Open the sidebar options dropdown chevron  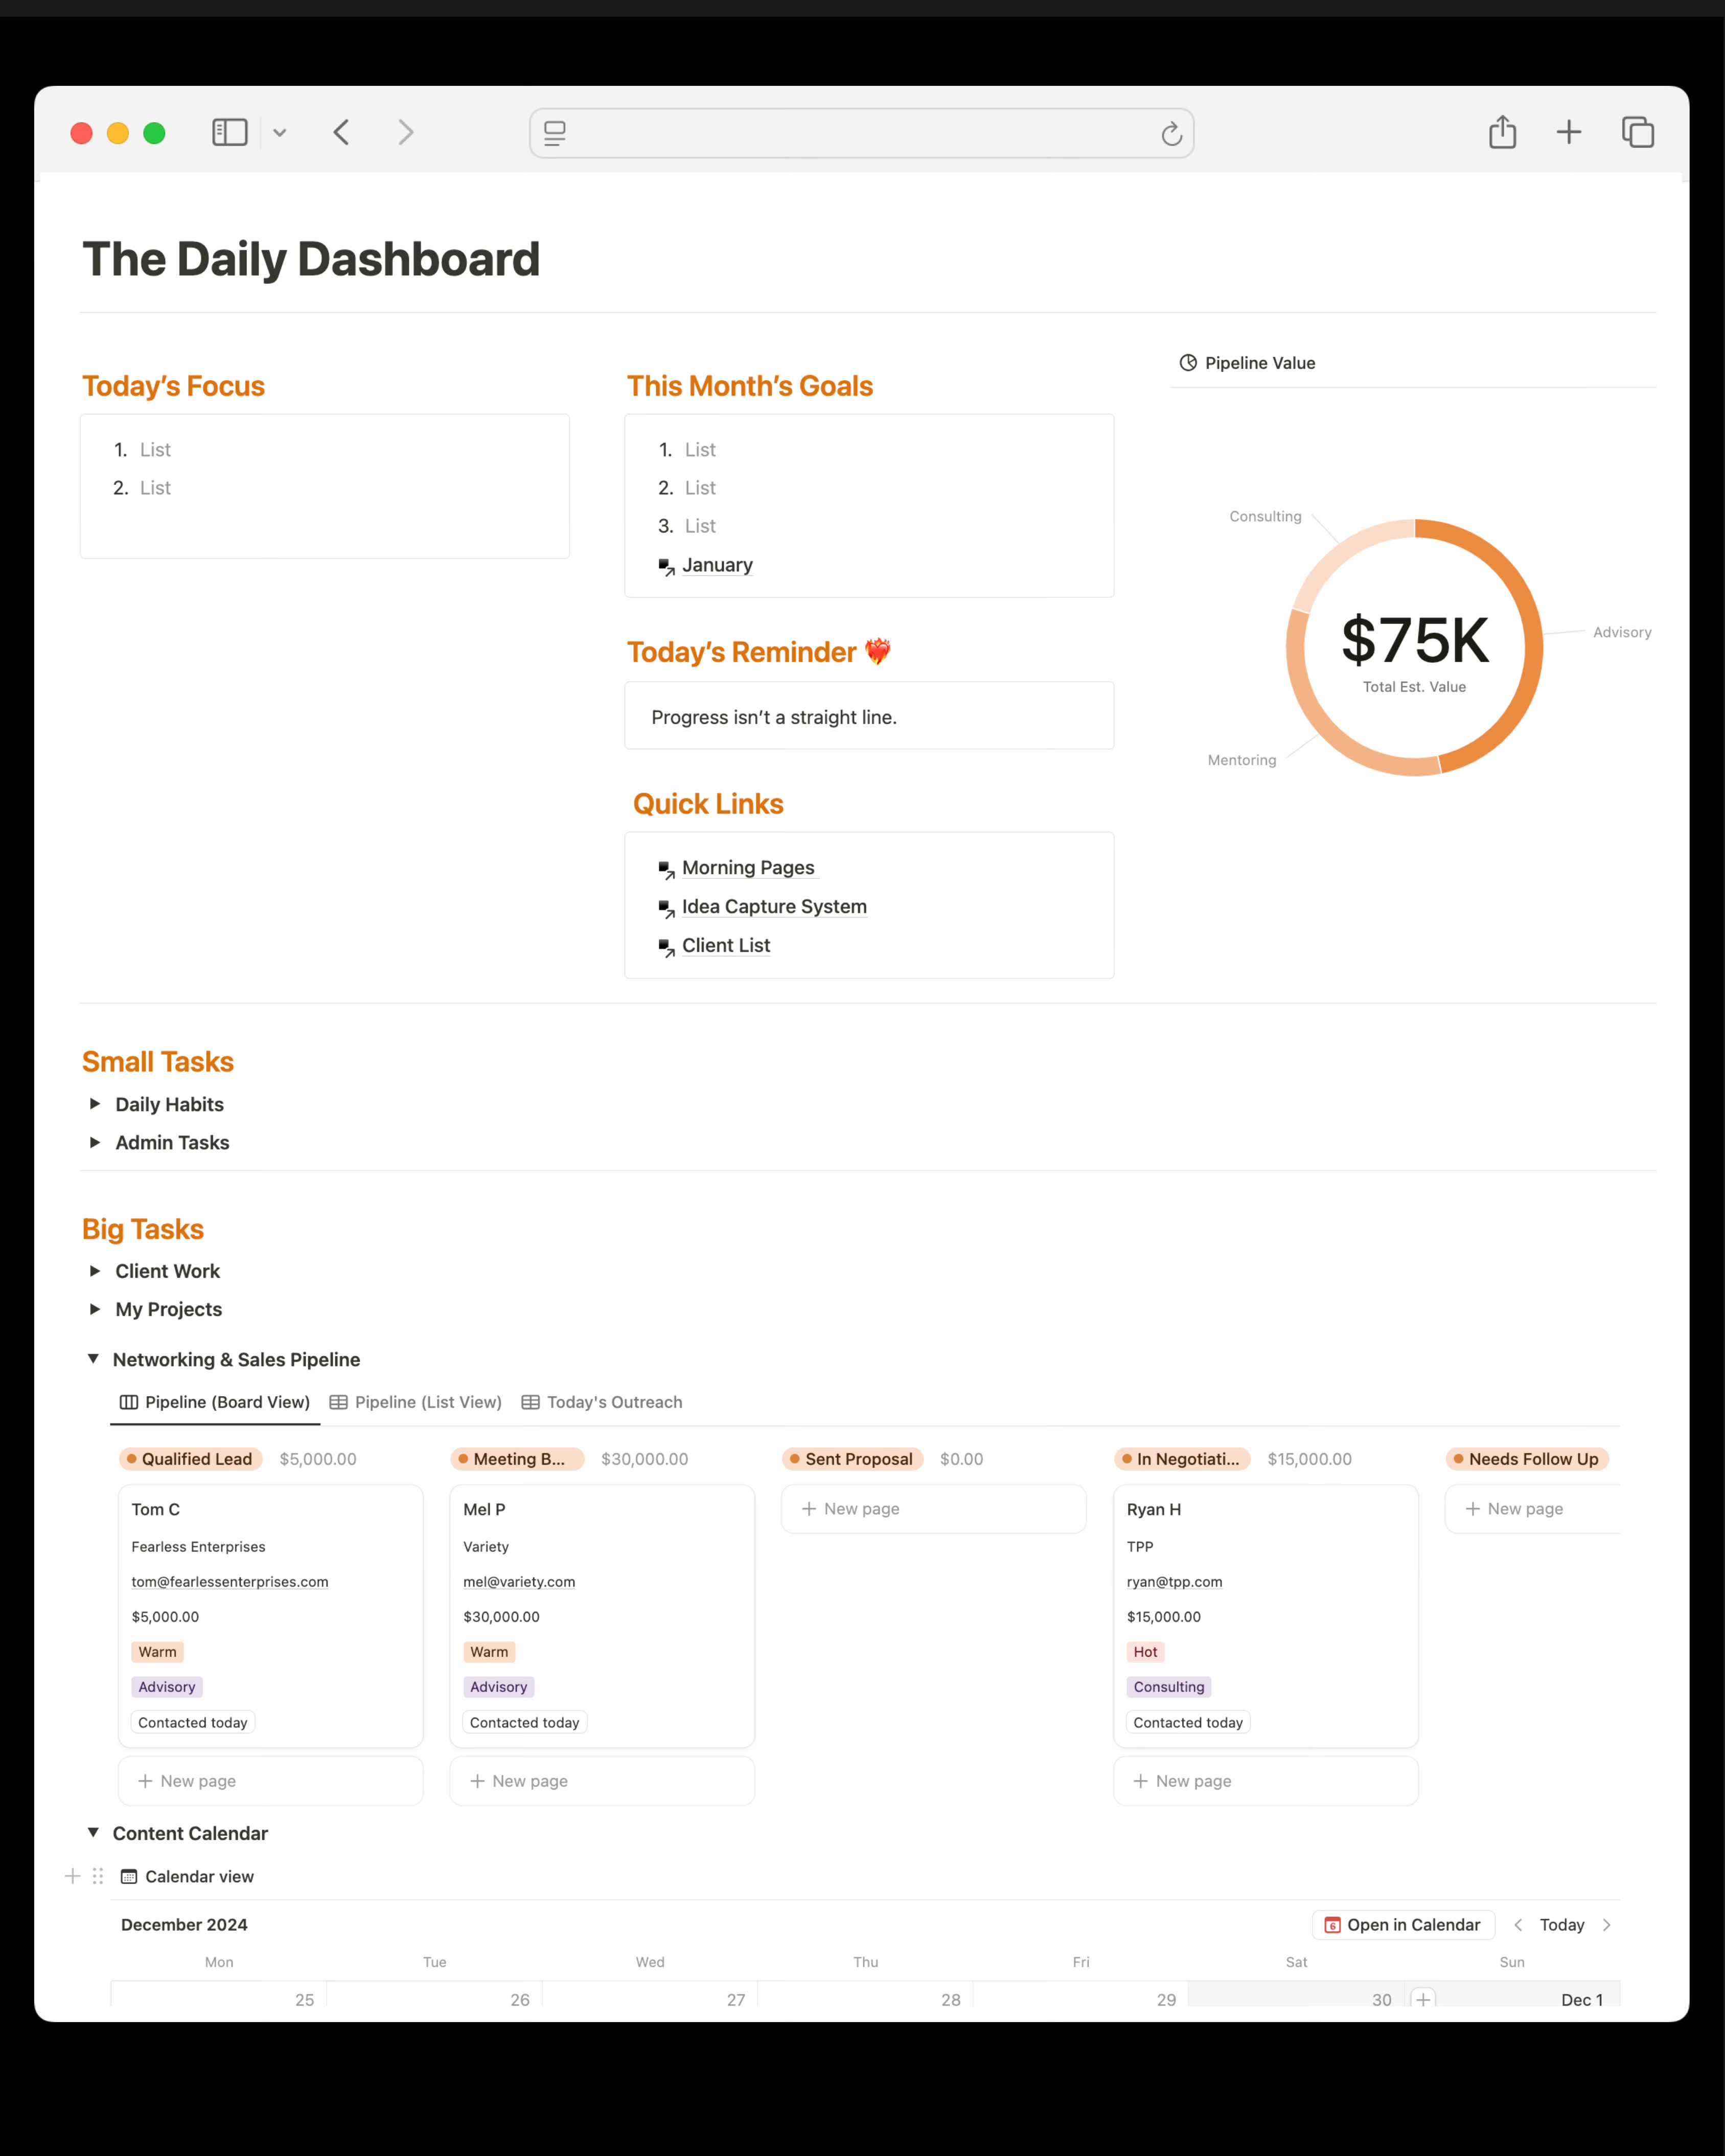280,133
